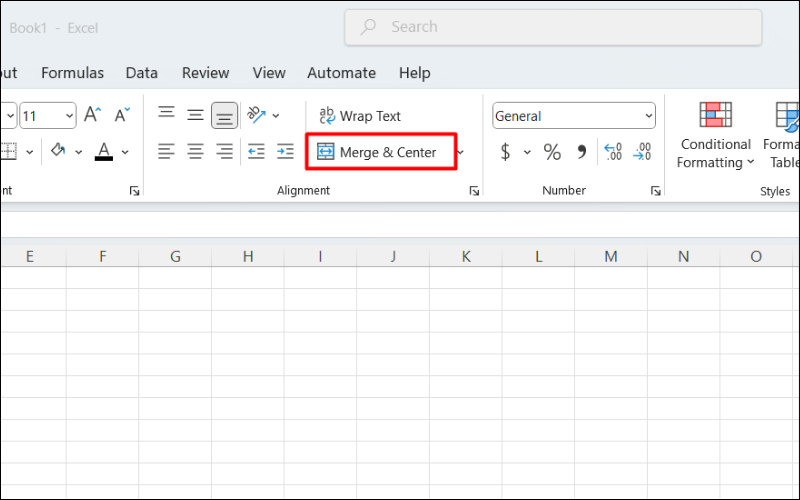Click the Merge & Center button
The height and width of the screenshot is (500, 800).
[x=377, y=152]
